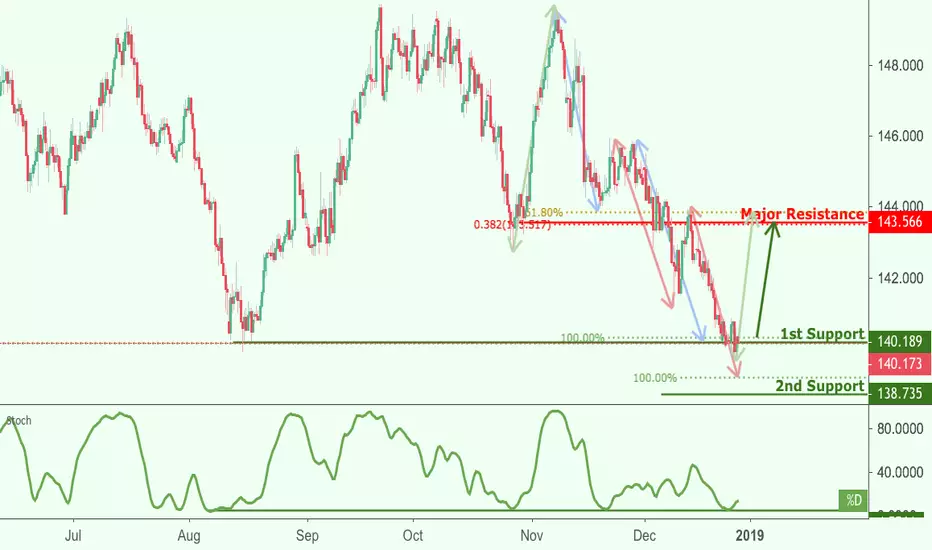Click the 2019 label on time axis
This screenshot has width=932, height=550.
tap(750, 536)
